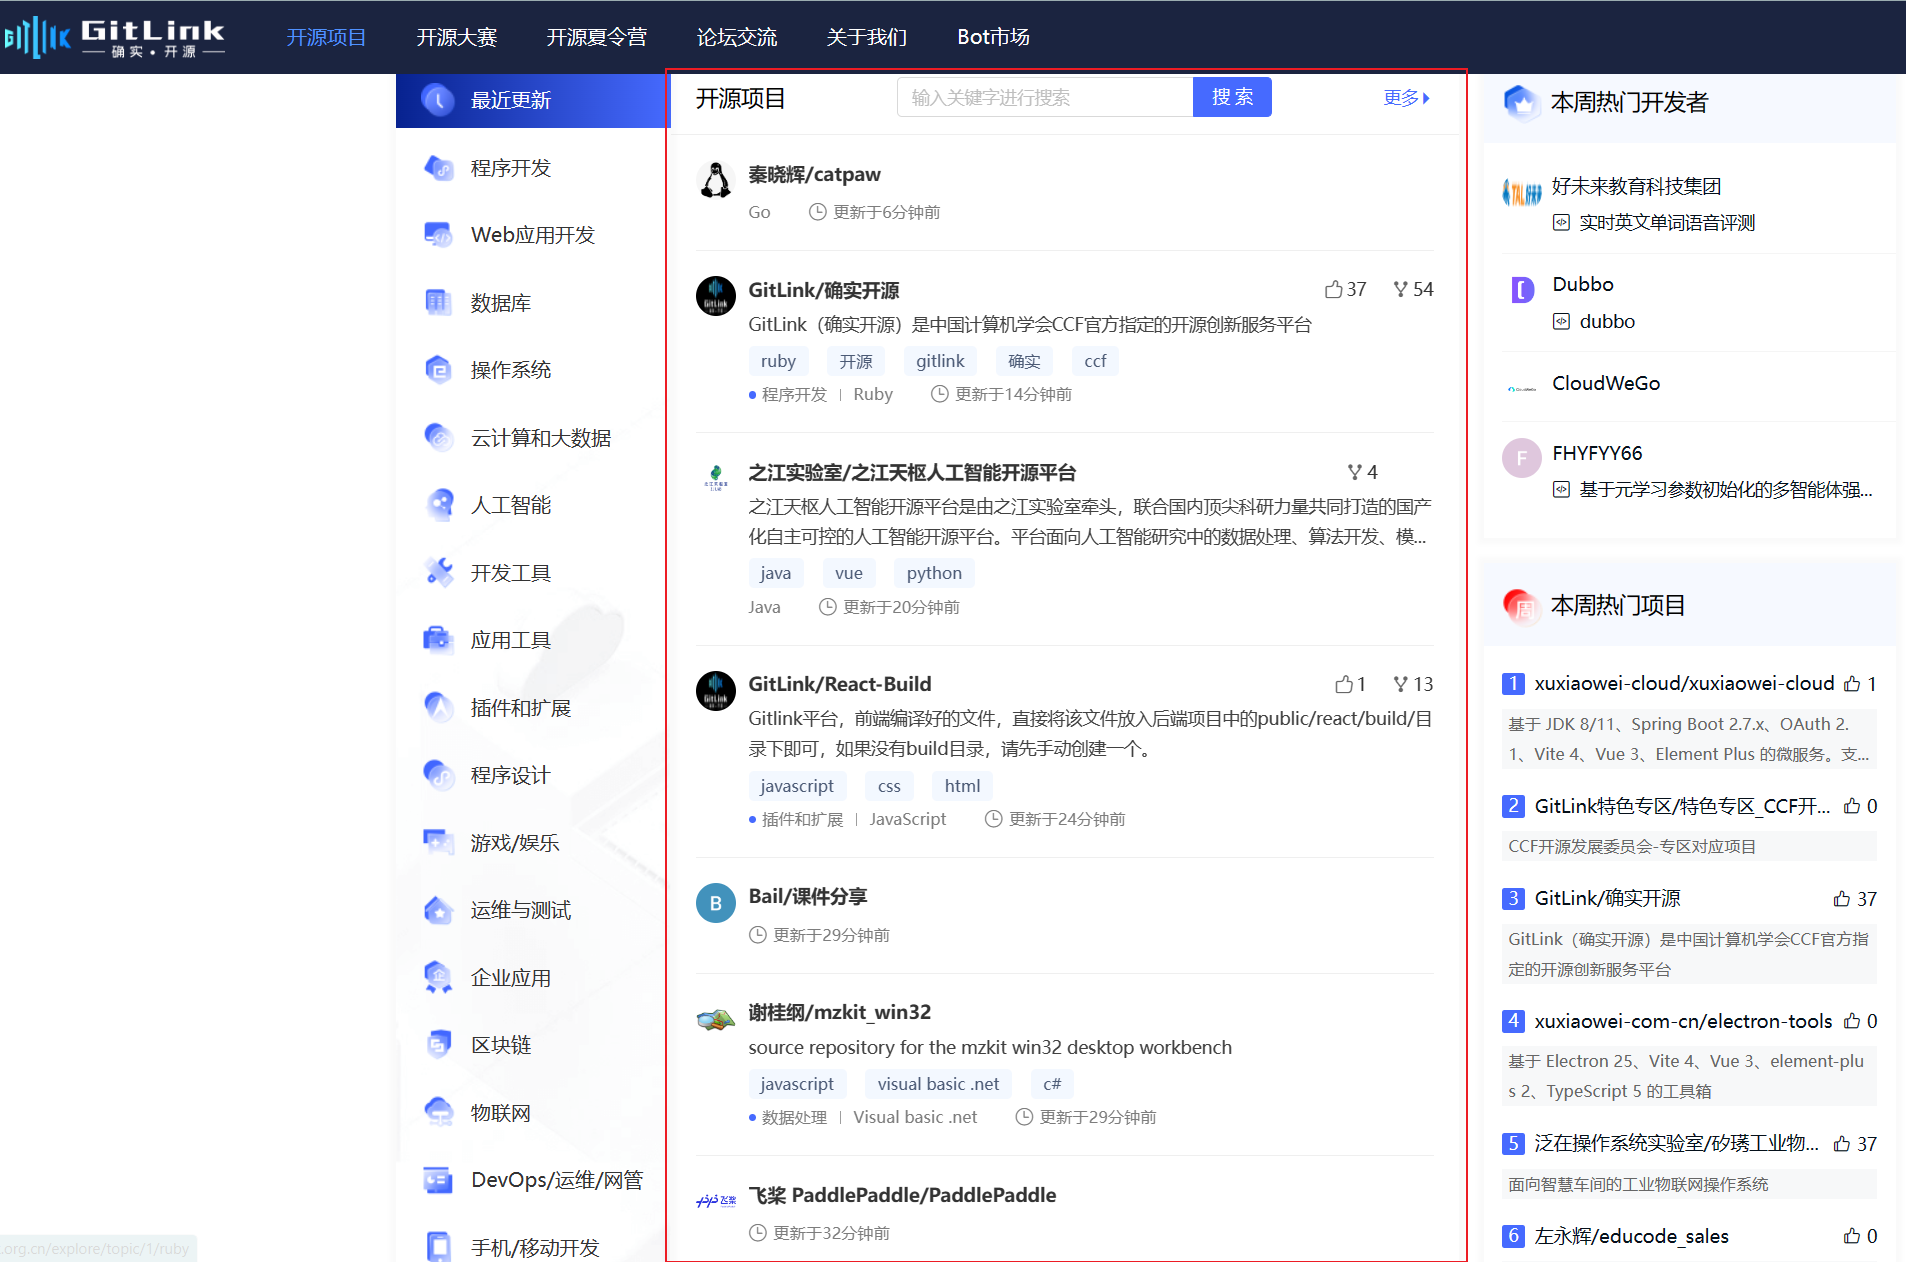The image size is (1906, 1262).
Task: Click the 区块链 category icon
Action: pos(438,1045)
